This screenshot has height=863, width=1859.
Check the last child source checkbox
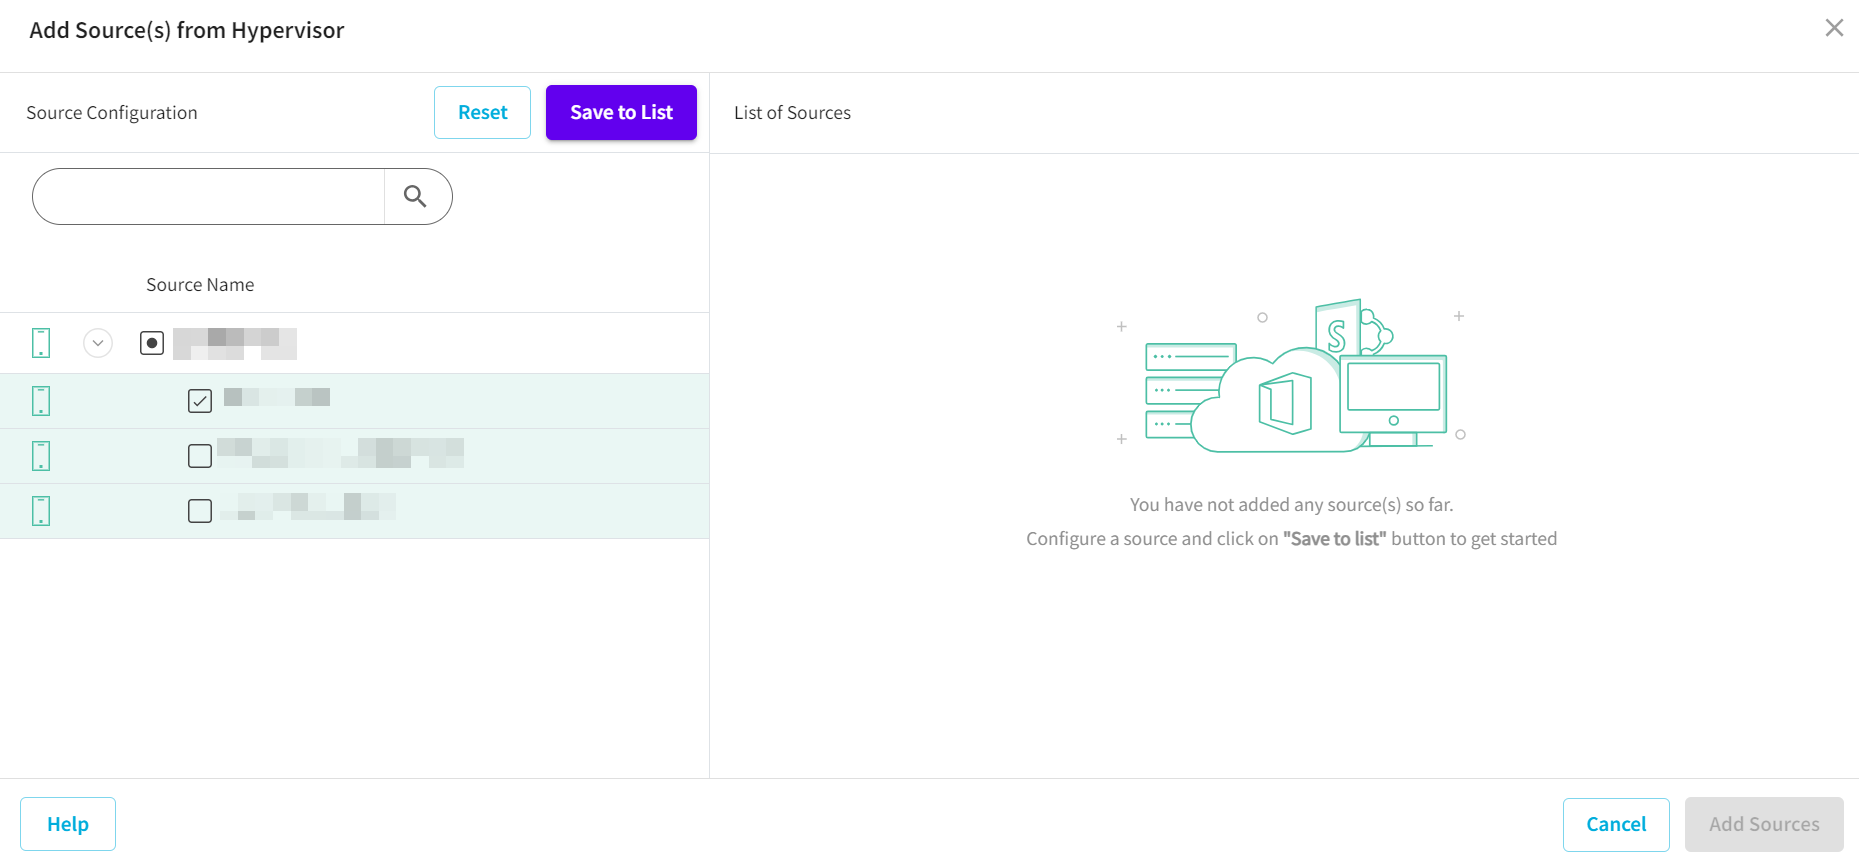(200, 511)
